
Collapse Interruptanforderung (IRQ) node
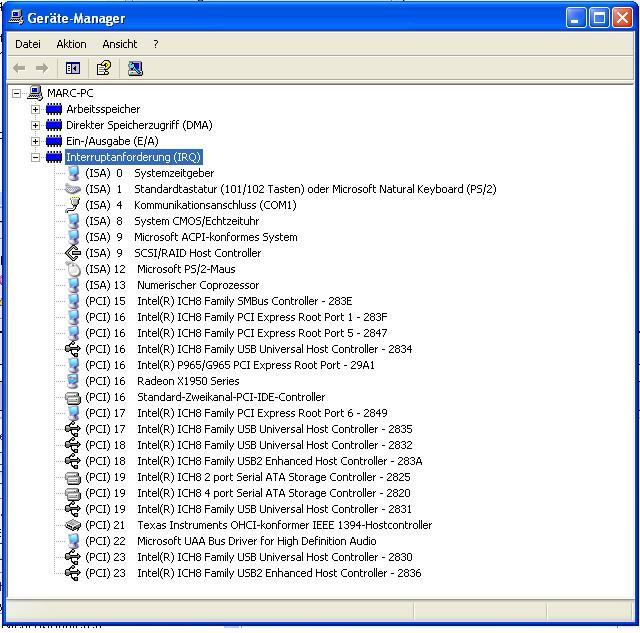click(36, 157)
